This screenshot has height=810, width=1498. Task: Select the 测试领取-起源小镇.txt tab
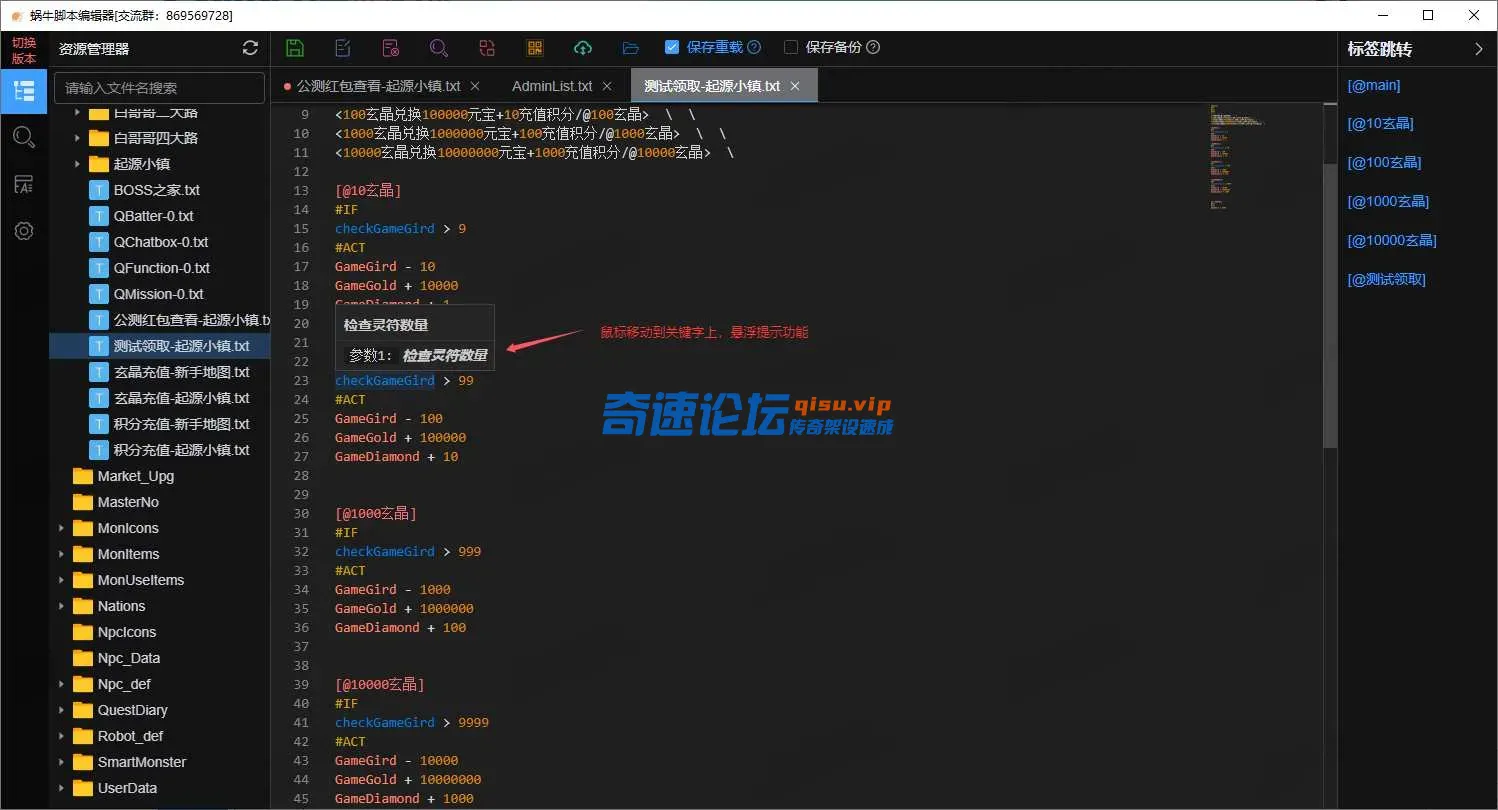pos(712,86)
